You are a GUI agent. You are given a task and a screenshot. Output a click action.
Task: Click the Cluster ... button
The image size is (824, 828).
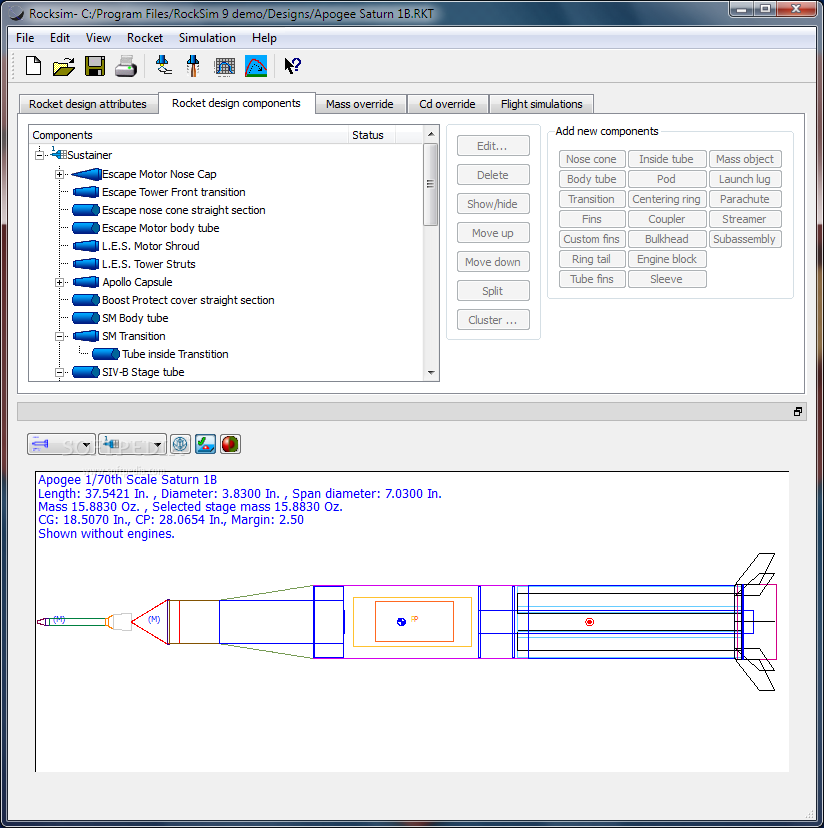(493, 320)
